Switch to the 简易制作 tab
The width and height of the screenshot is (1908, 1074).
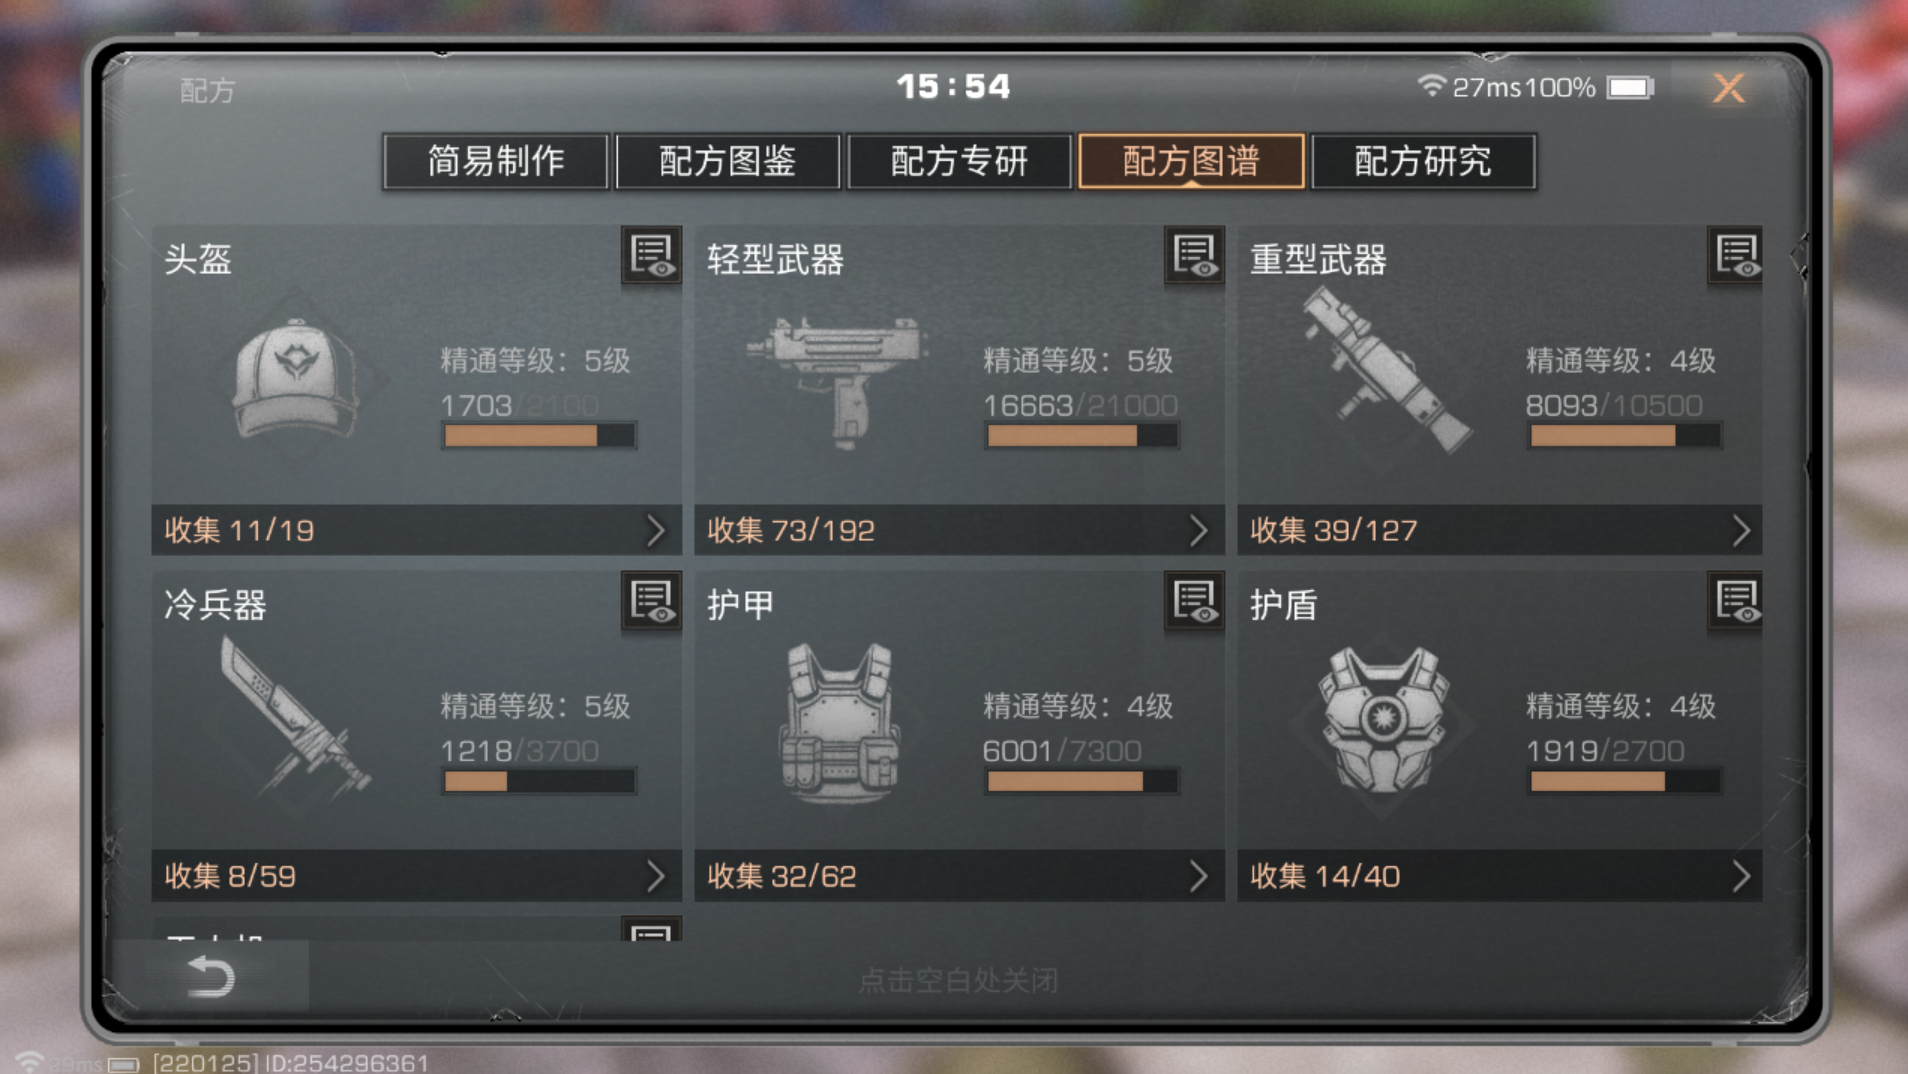[x=496, y=161]
